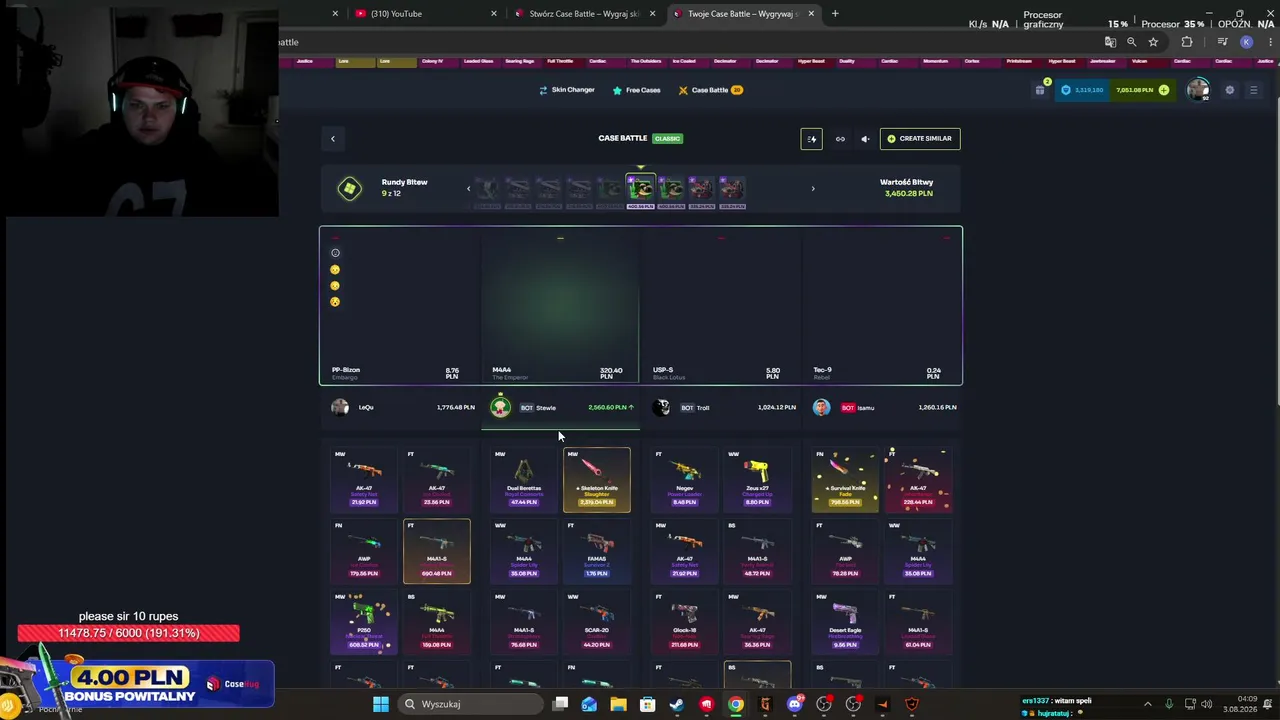Click the PP-Bizon Embargo drop label
Screen dimensions: 1280x720
pos(346,373)
